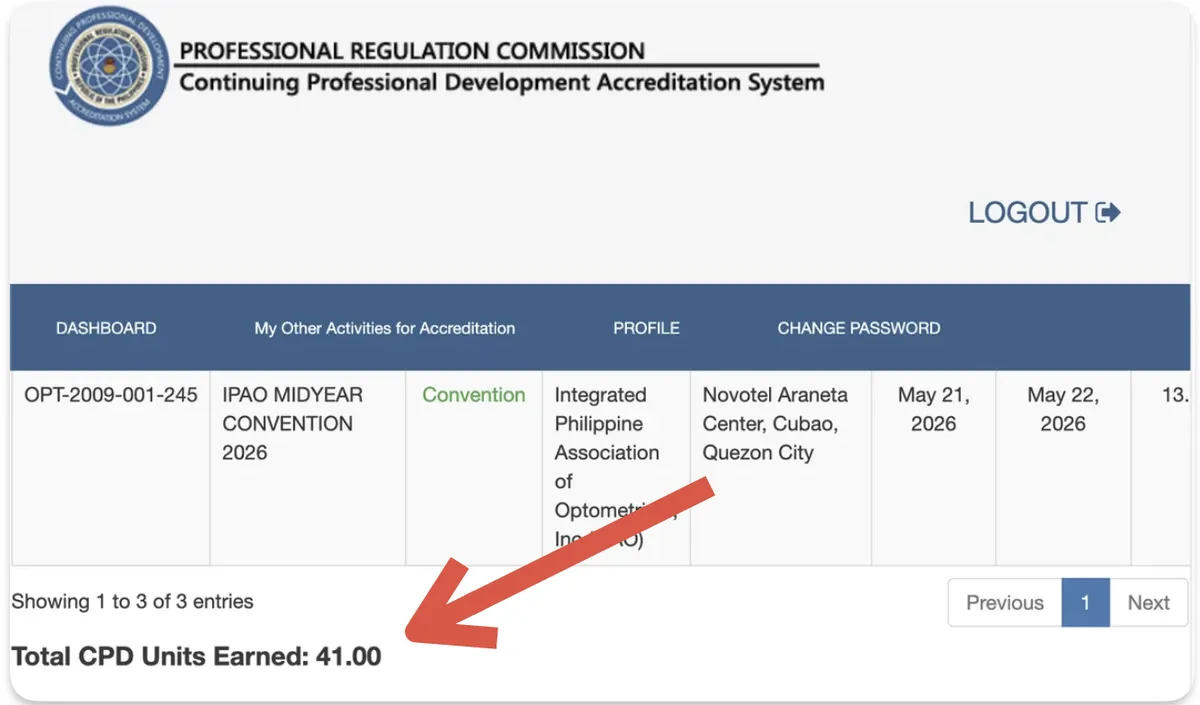1200x705 pixels.
Task: Log out via the LOGOUT link
Action: pos(1044,212)
